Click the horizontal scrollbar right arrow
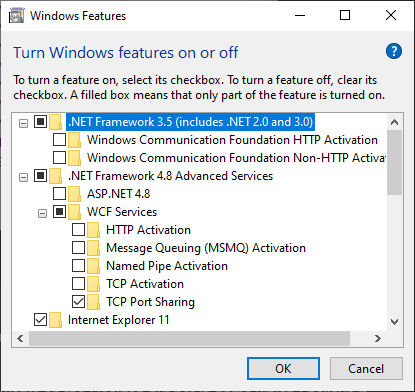 point(378,339)
